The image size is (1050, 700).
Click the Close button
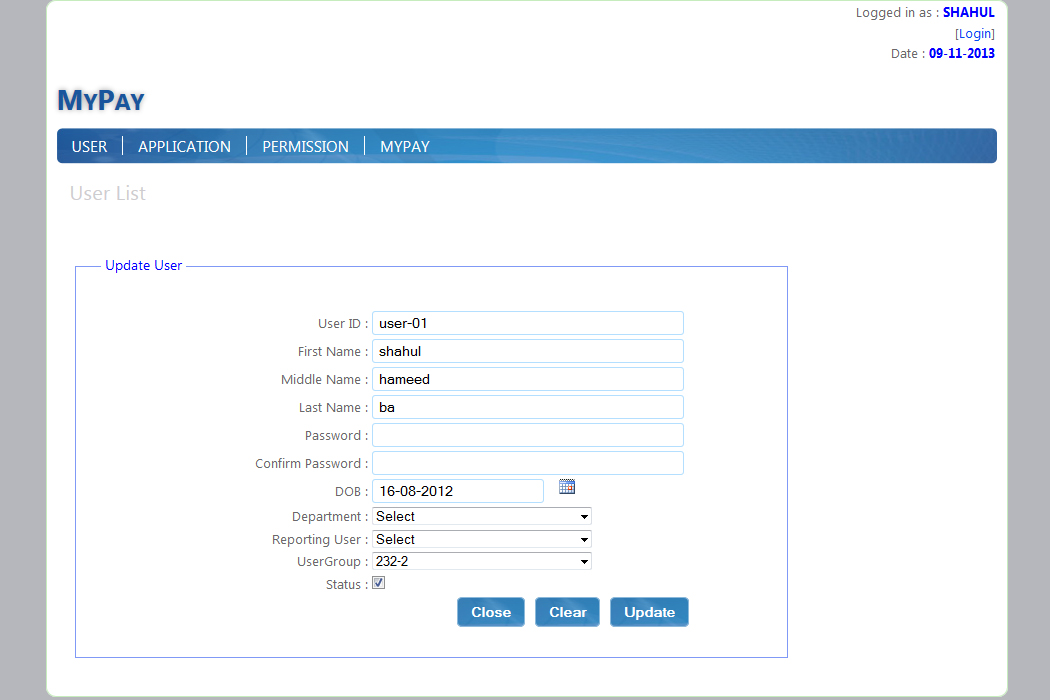coord(491,612)
